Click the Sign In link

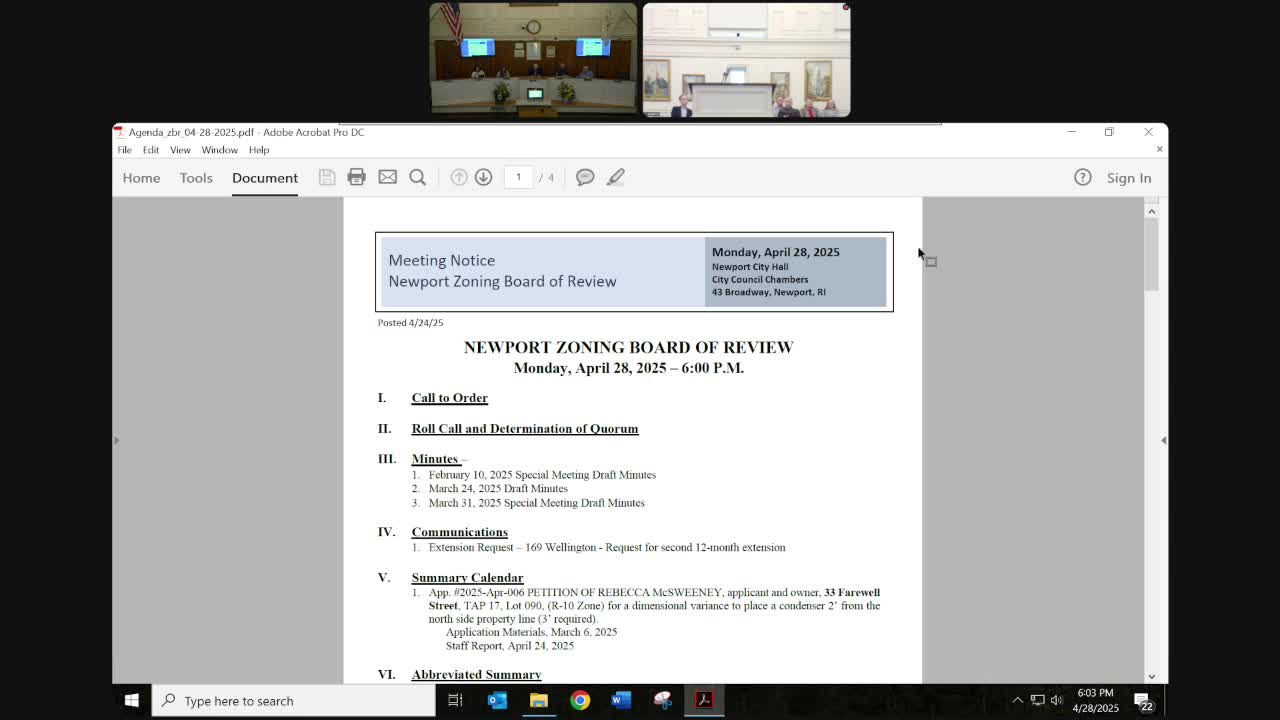pyautogui.click(x=1128, y=178)
